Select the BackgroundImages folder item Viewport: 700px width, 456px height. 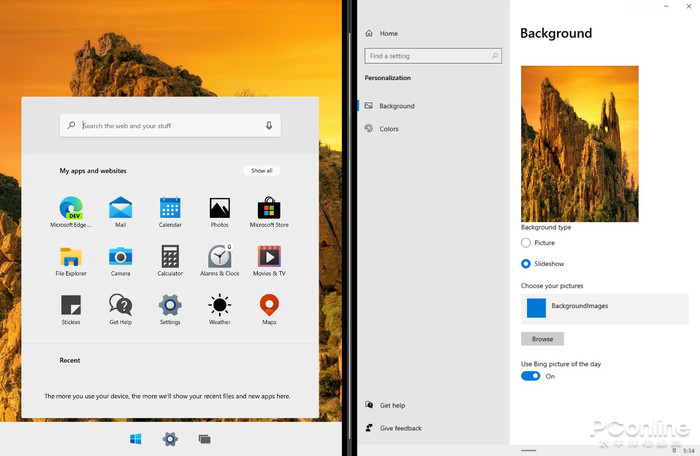tap(604, 308)
